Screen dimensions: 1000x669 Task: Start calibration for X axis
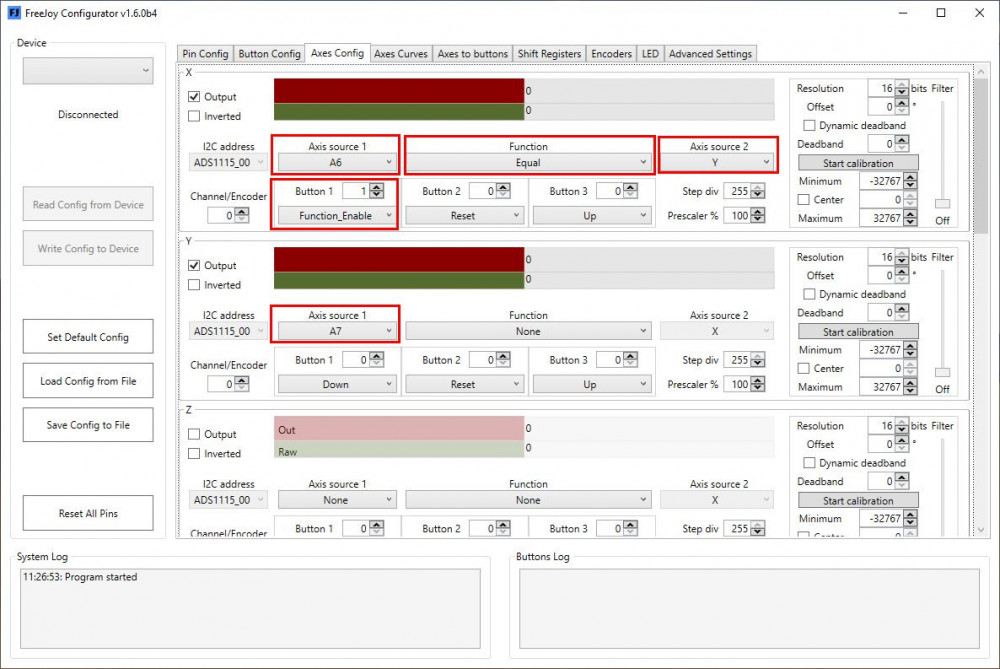858,163
